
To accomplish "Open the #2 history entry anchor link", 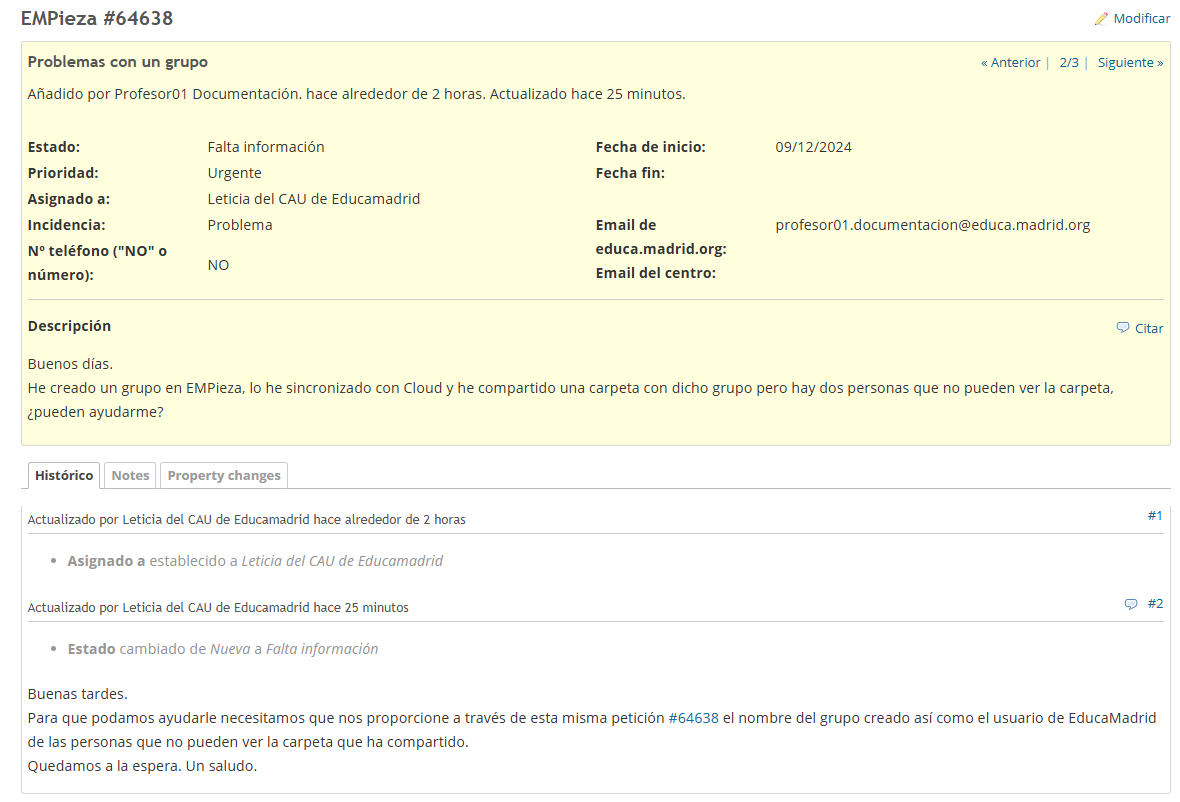I will tap(1155, 604).
